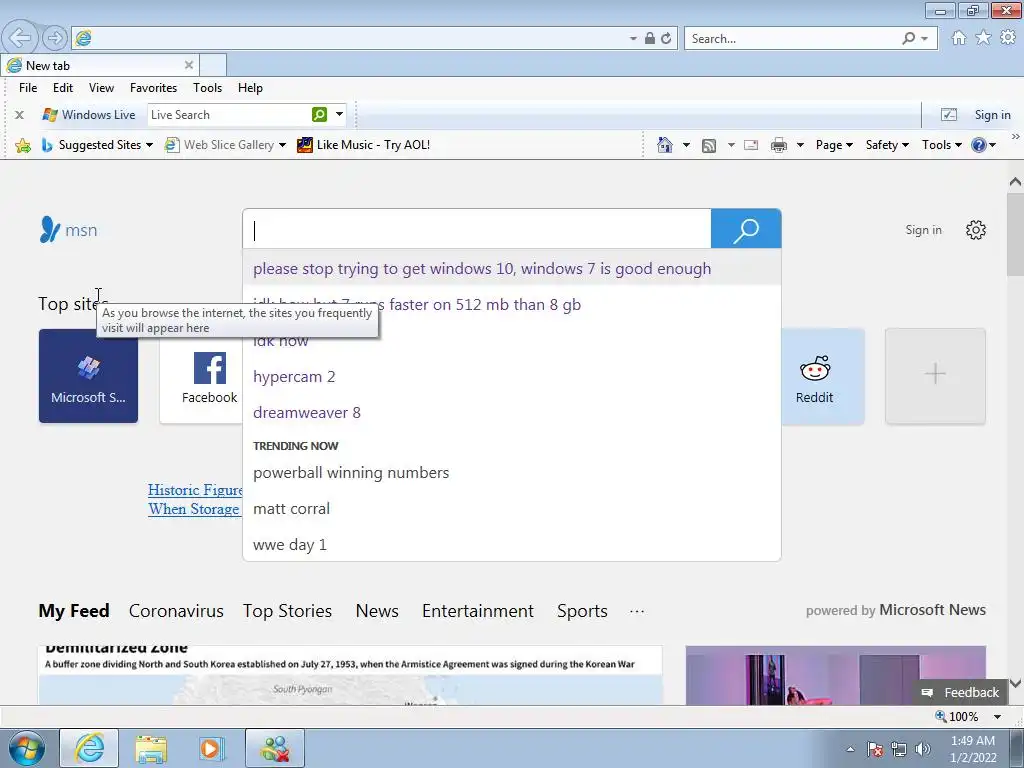This screenshot has height=768, width=1024.
Task: Click the Windows Live toolbar Sign in
Action: pyautogui.click(x=993, y=115)
